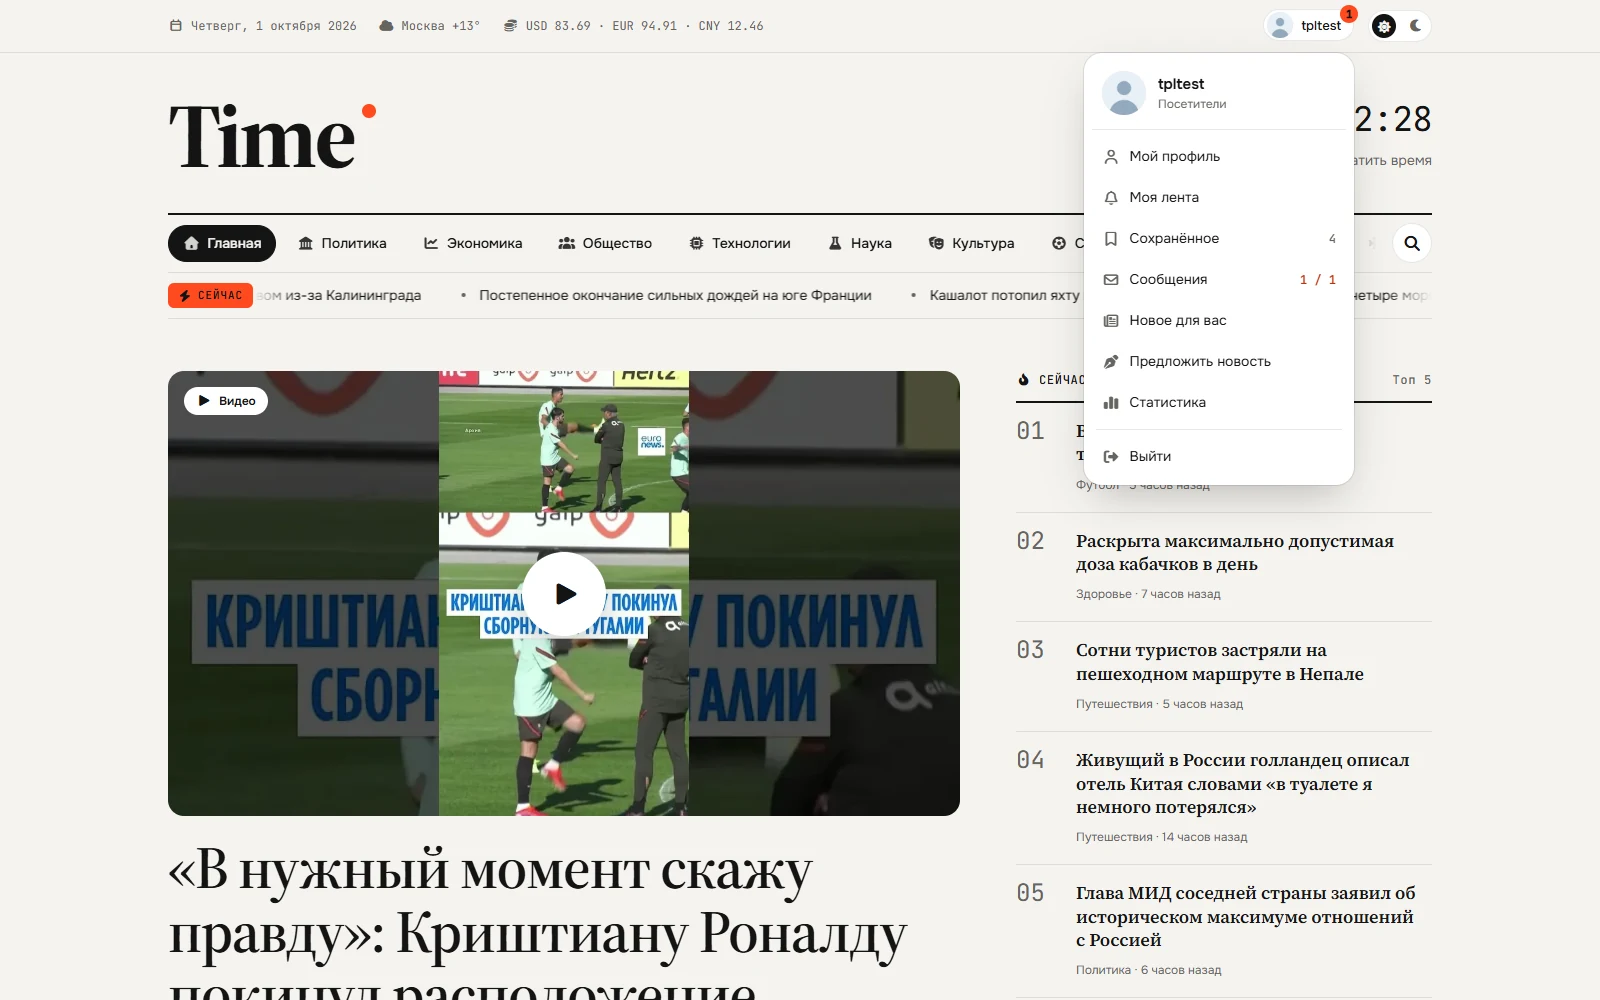
Task: Open the Культура section
Action: [x=971, y=243]
